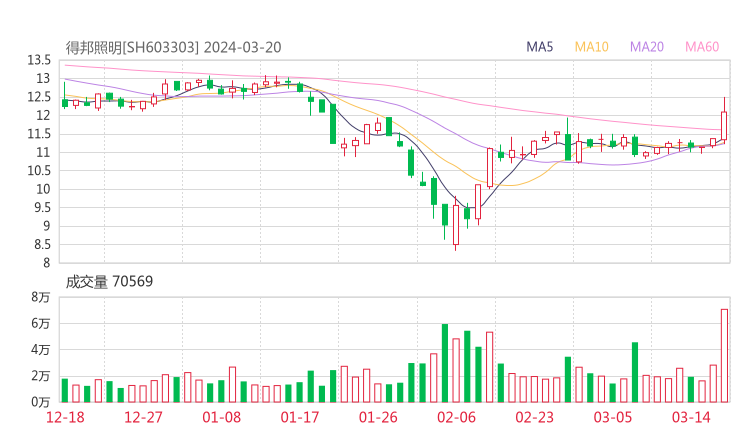Click the 2万 volume axis label
The height and width of the screenshot is (440, 740).
tap(41, 376)
